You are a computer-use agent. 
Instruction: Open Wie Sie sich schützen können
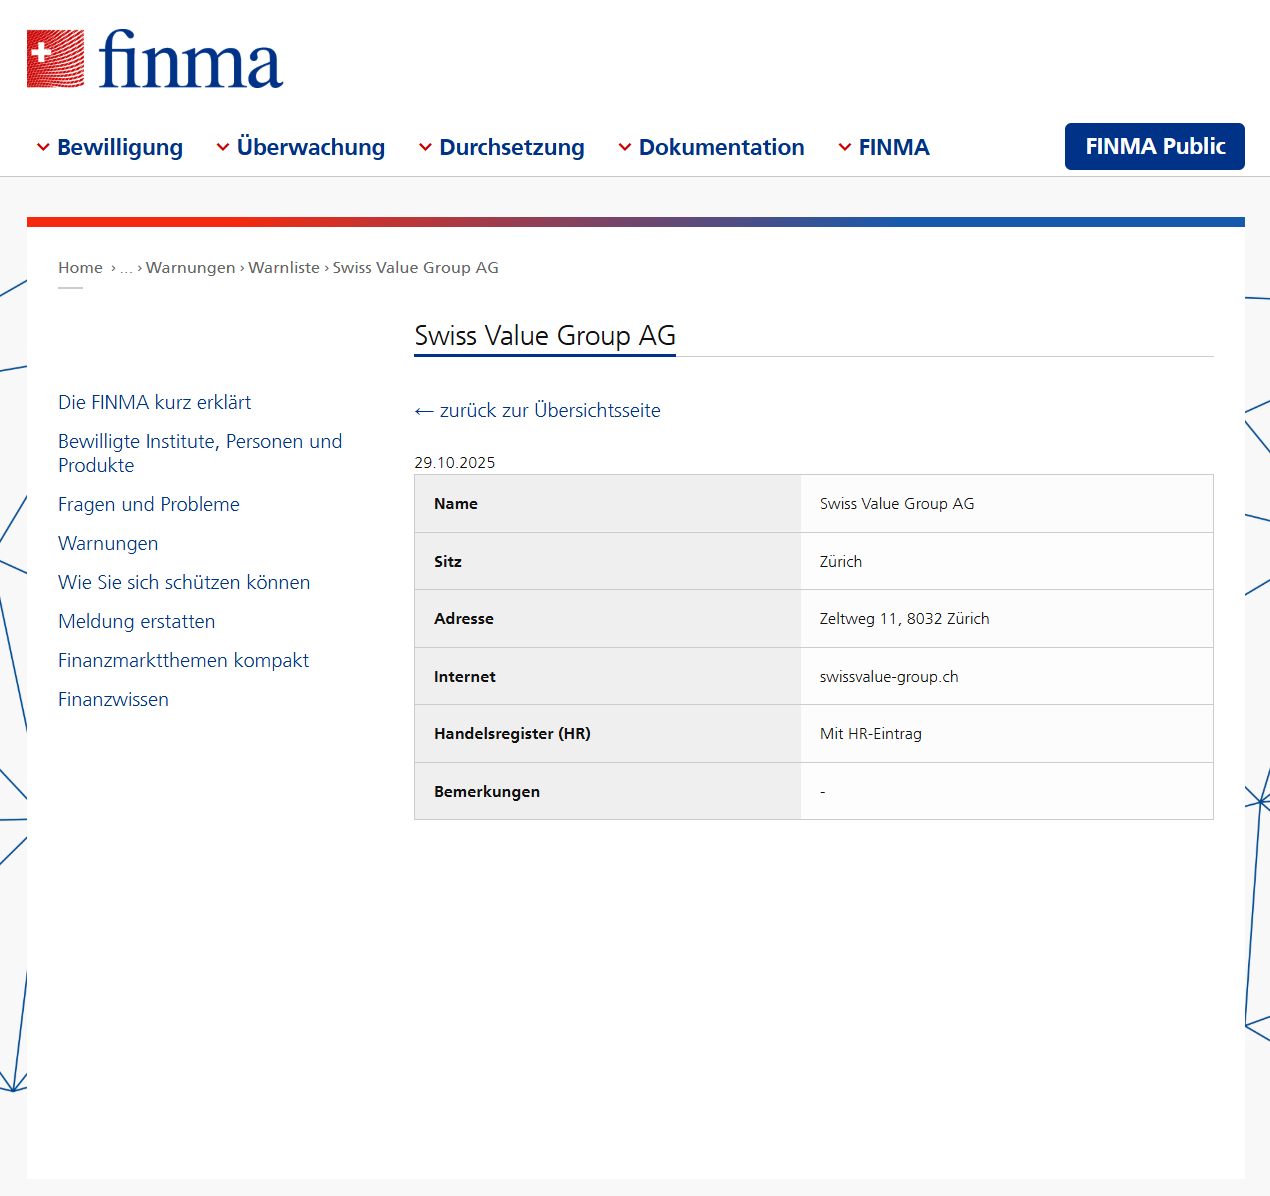[x=184, y=582]
